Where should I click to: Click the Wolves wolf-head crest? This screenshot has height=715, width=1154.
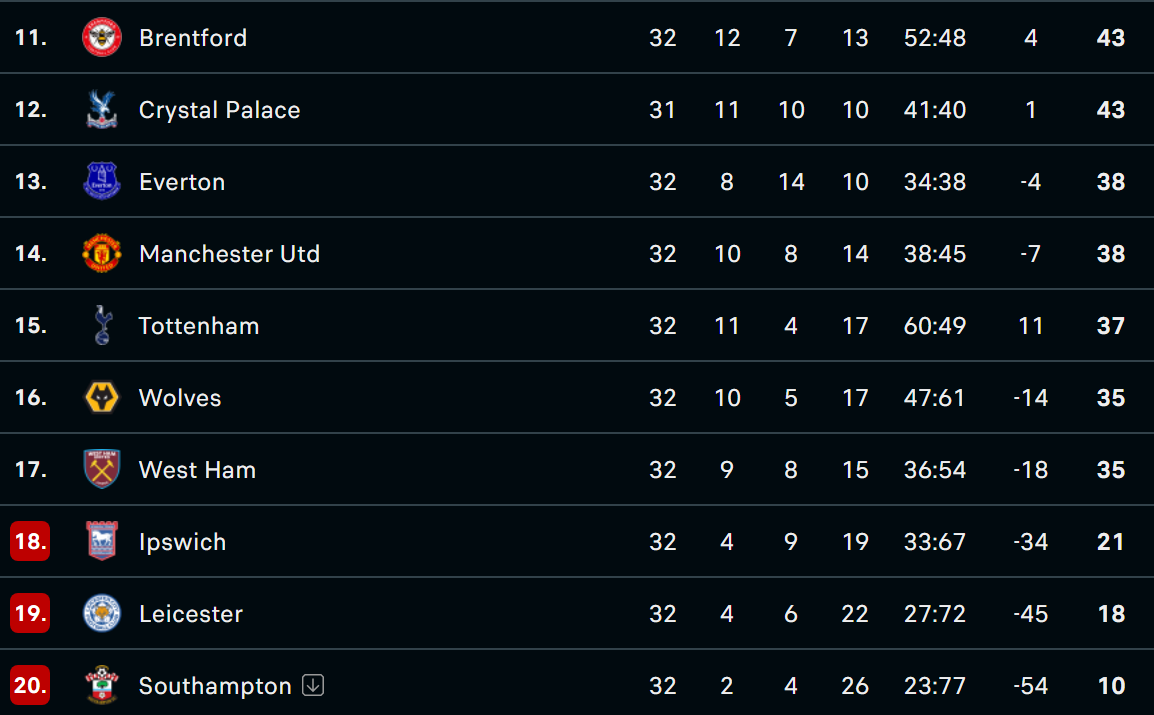pyautogui.click(x=102, y=397)
